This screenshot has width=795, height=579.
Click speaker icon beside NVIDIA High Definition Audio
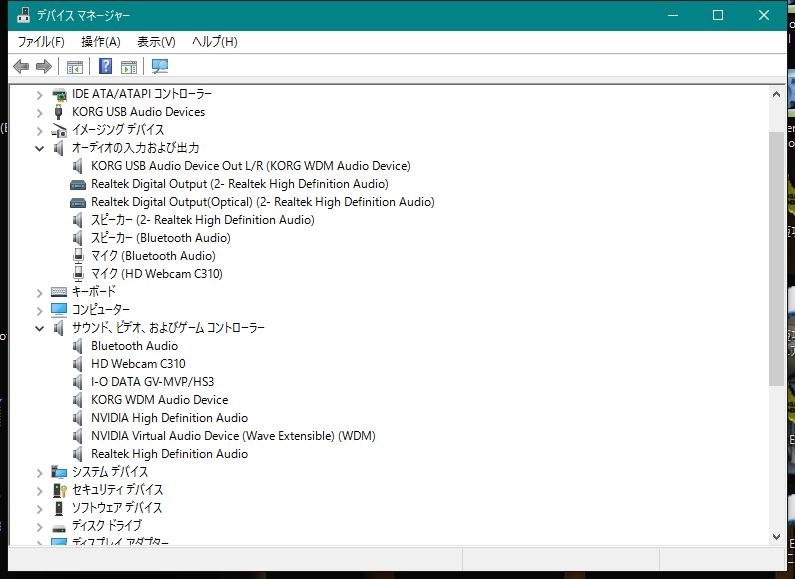78,418
